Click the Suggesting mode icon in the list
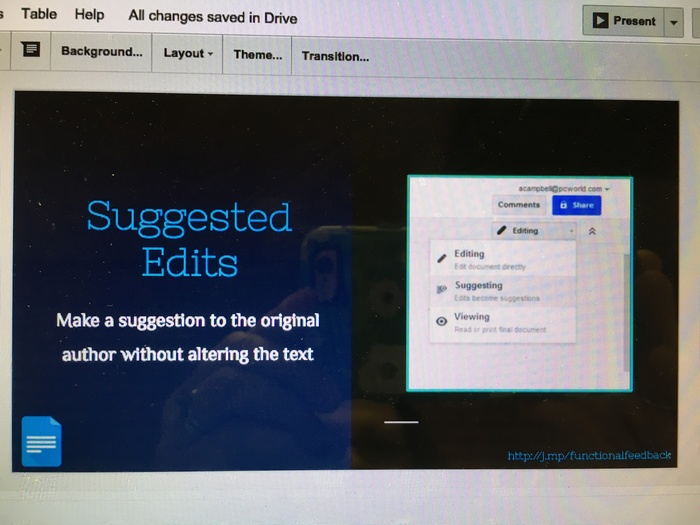Viewport: 700px width, 525px height. click(x=441, y=290)
